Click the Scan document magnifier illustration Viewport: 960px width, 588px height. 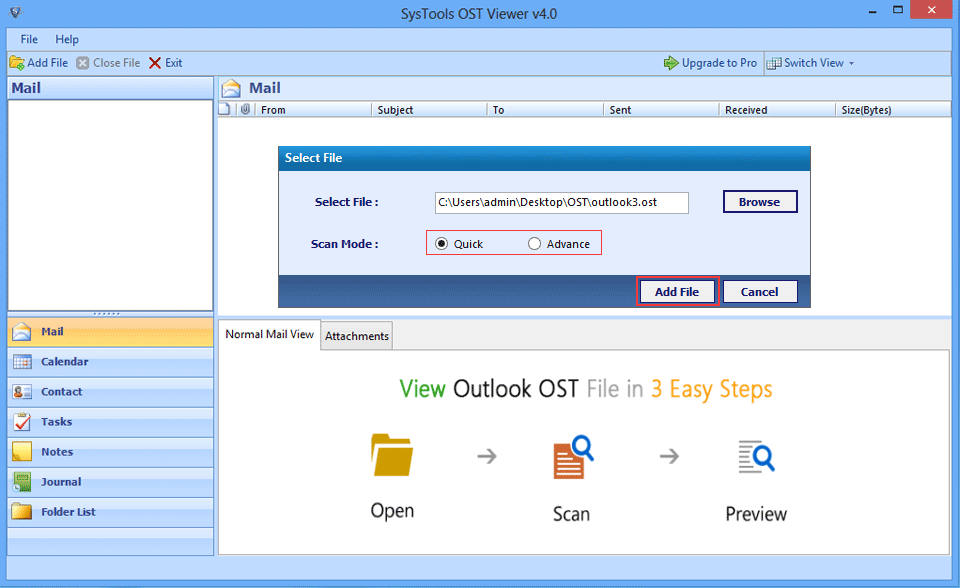pos(573,457)
